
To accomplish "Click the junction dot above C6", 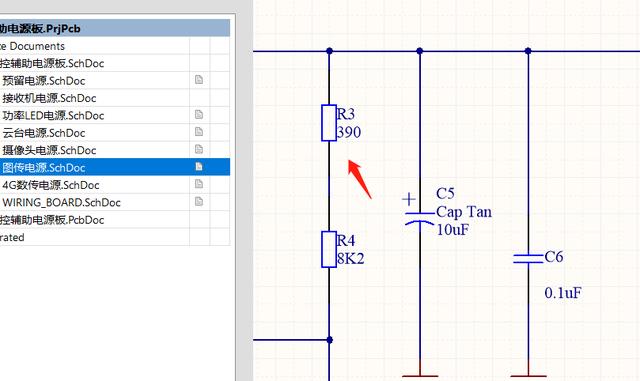I will point(528,51).
